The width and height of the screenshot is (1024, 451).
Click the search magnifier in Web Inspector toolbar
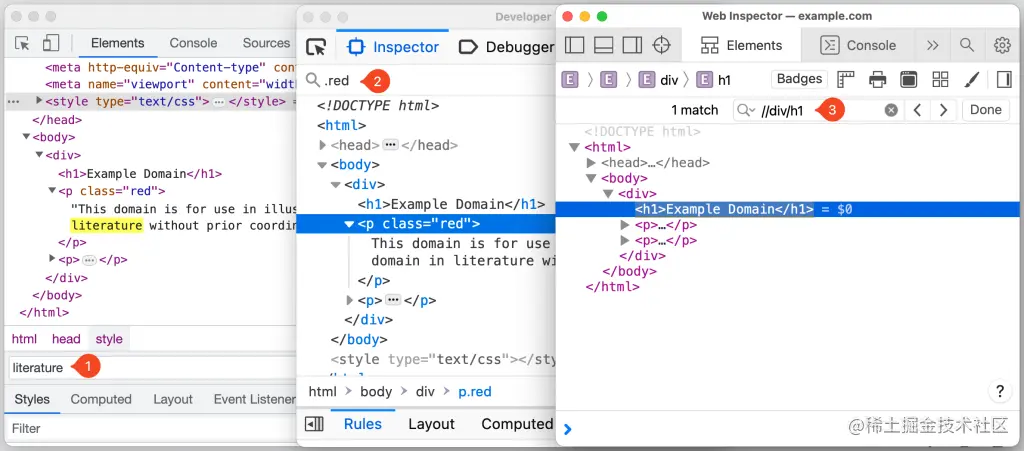(967, 45)
